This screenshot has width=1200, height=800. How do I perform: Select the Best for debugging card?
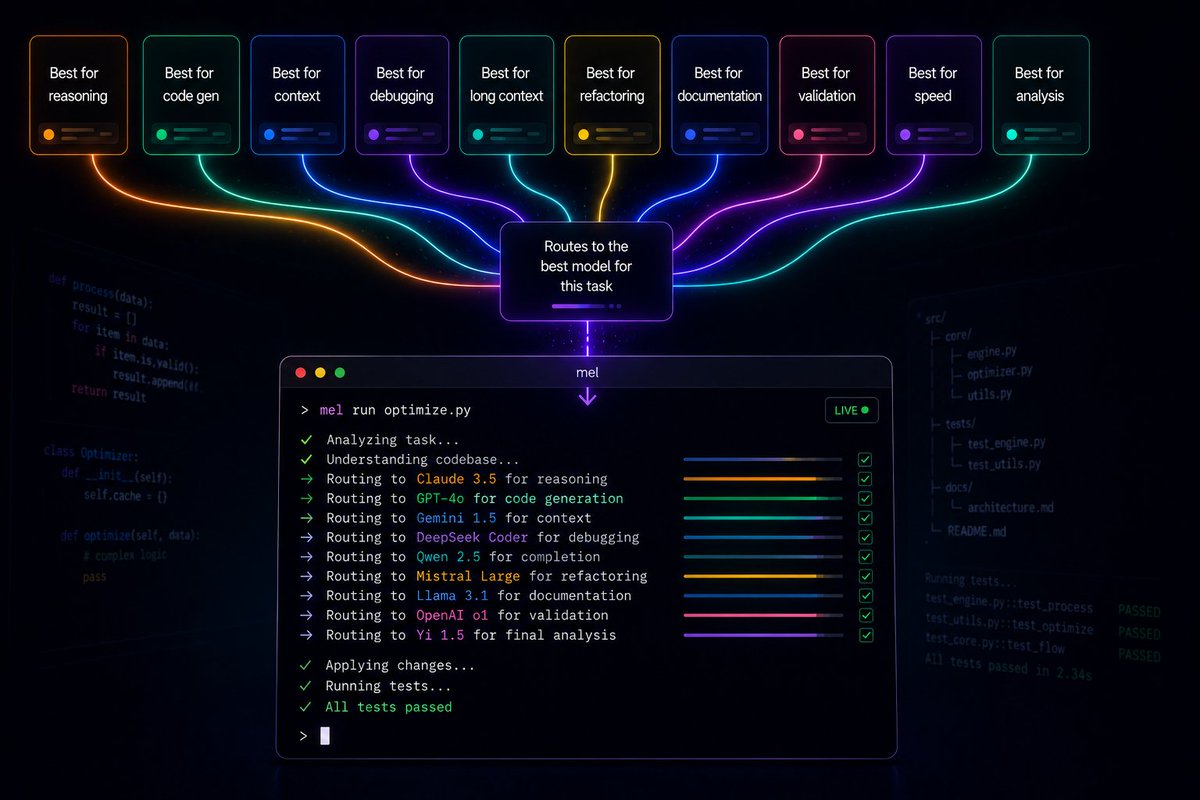pos(402,95)
